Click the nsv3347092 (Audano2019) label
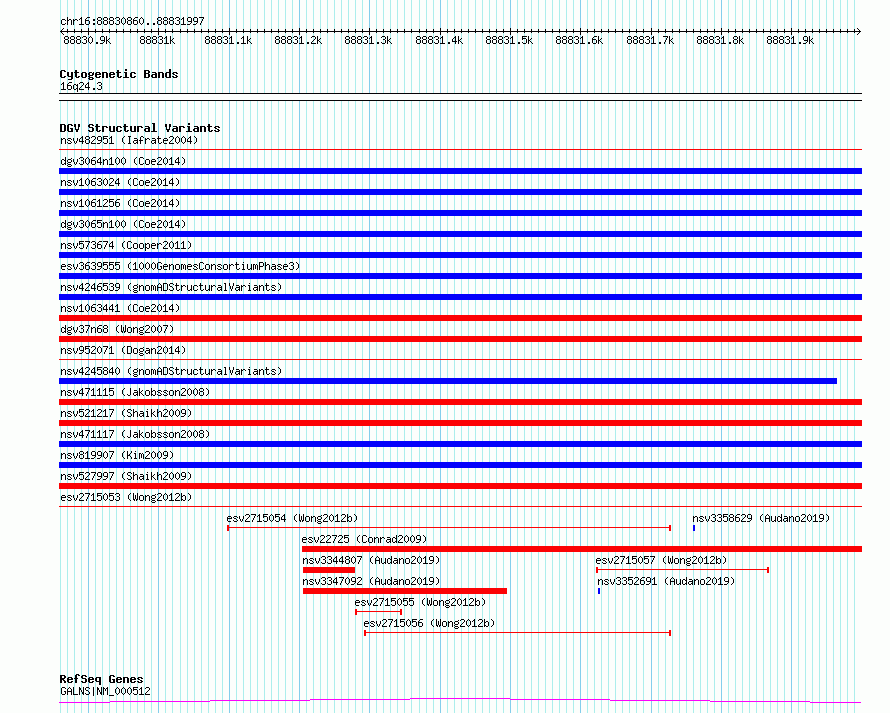This screenshot has height=713, width=890. (x=371, y=581)
